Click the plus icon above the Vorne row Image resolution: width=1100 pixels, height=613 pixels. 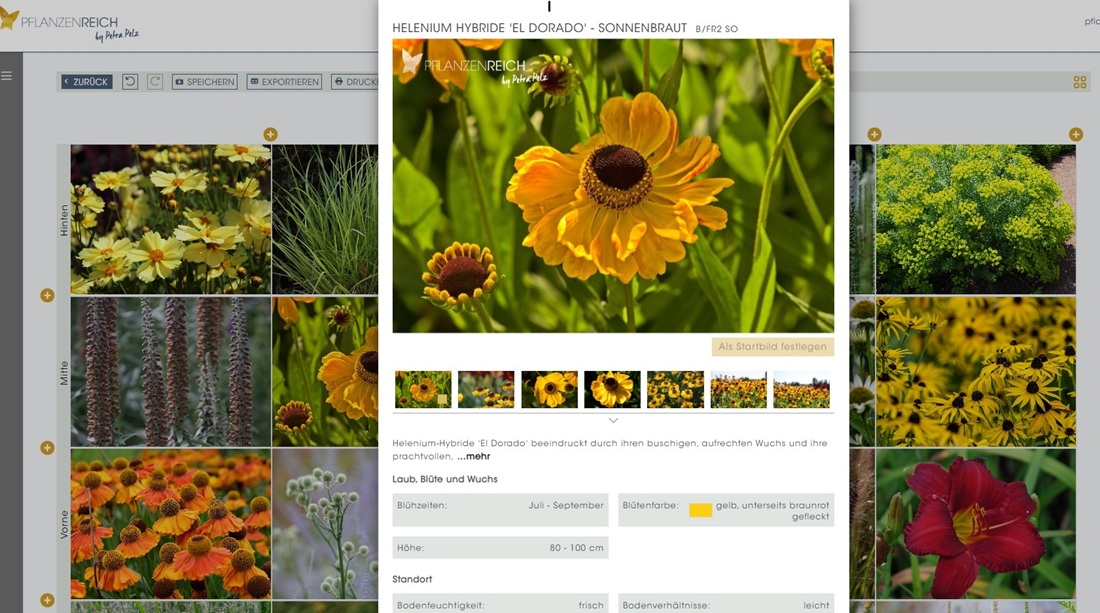(x=47, y=447)
